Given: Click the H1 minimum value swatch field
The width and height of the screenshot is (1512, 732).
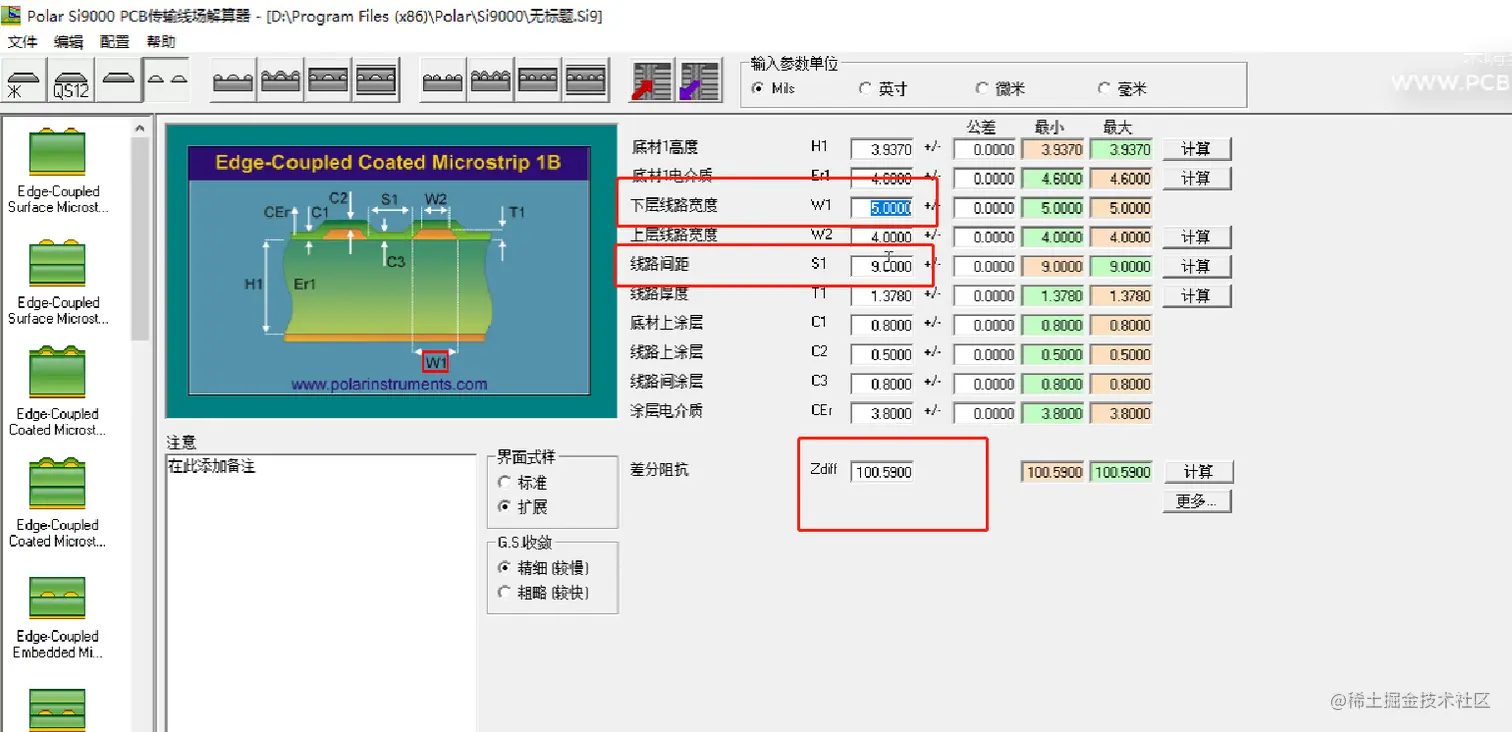Looking at the screenshot, I should 1053,149.
